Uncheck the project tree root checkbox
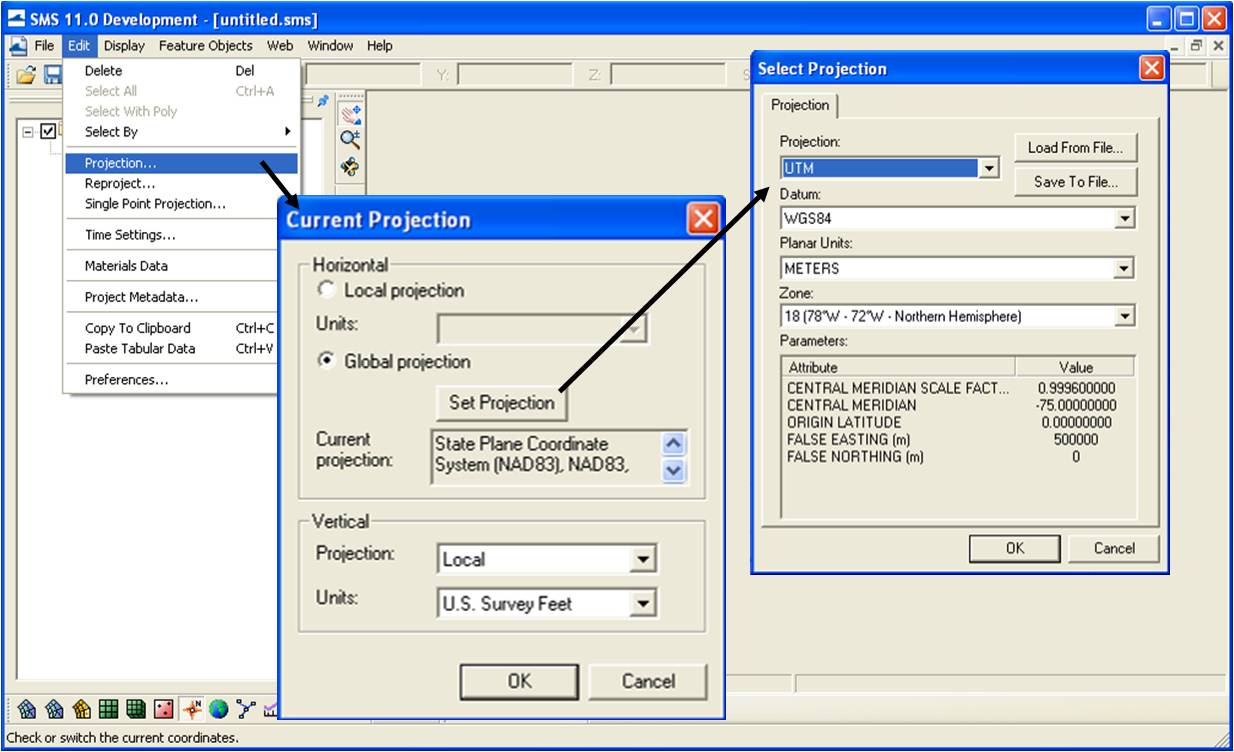Screen dimensions: 1234x752 [48, 132]
